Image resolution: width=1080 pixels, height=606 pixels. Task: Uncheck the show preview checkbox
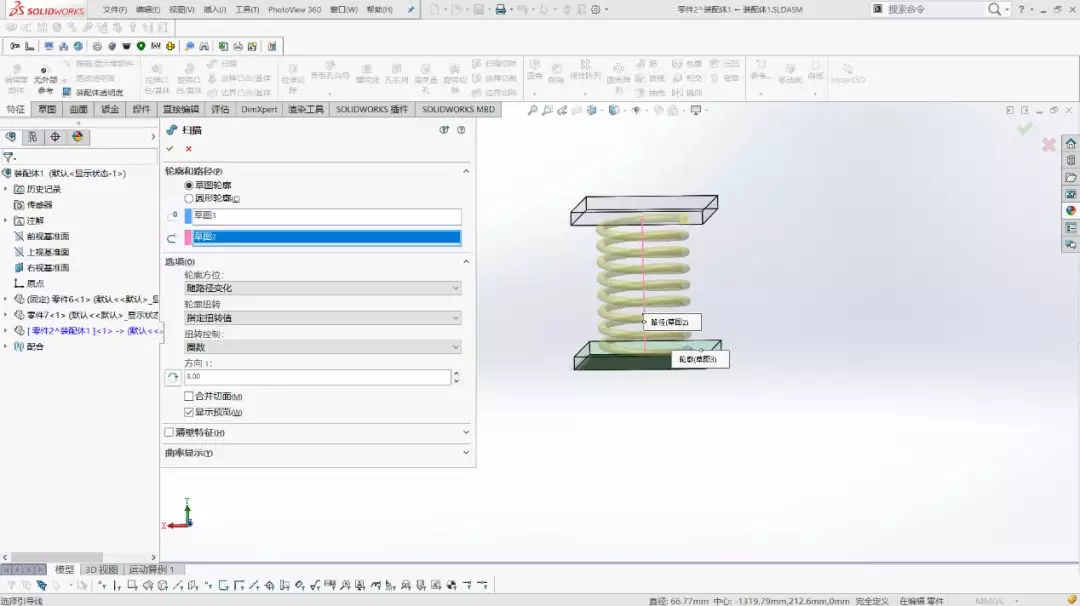189,412
